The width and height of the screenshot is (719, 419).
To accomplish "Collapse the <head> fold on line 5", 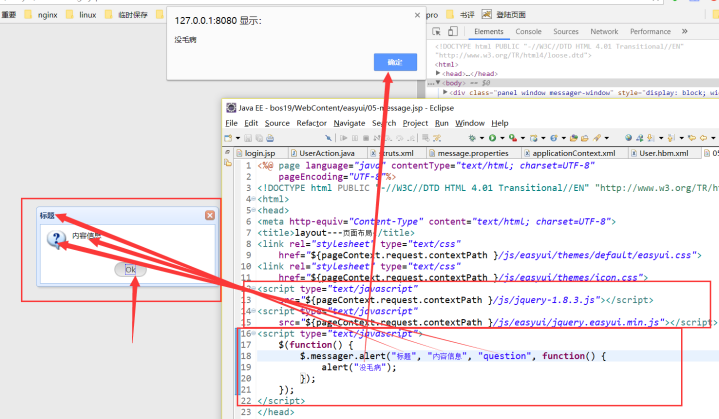I will pyautogui.click(x=254, y=210).
